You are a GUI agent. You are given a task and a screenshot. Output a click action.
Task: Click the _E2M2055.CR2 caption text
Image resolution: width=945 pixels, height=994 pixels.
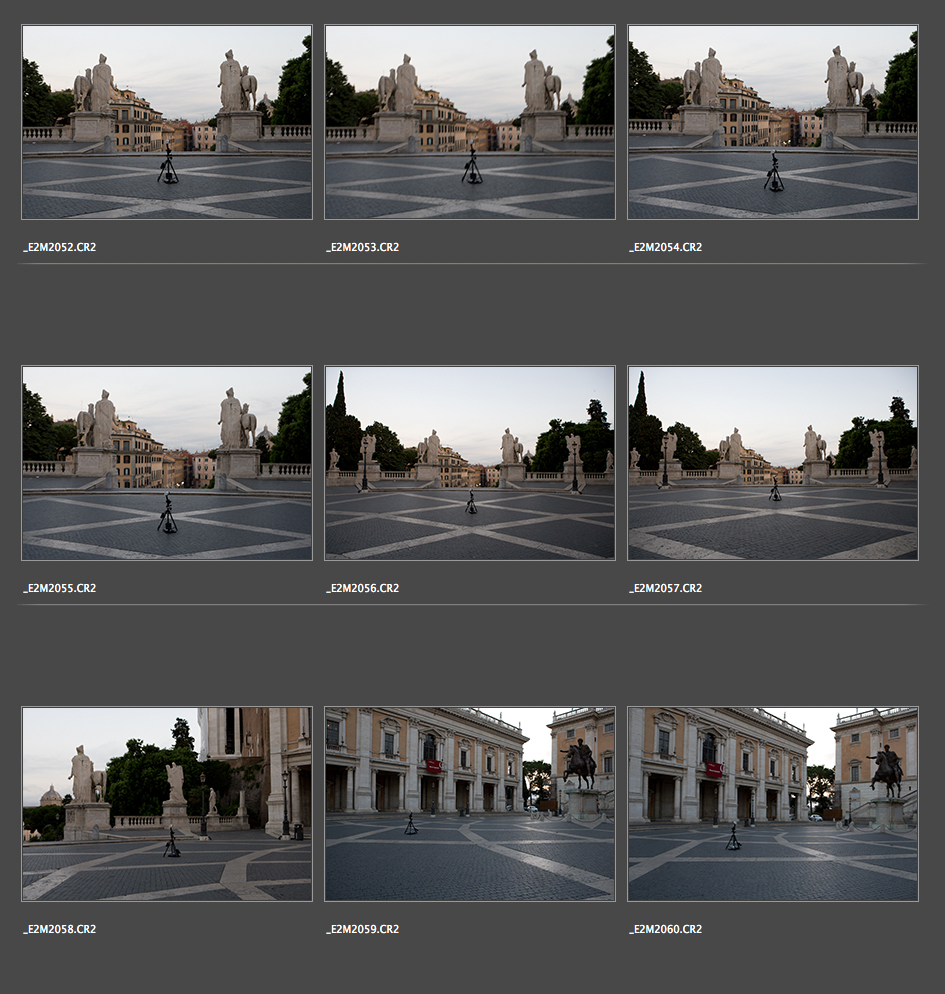(60, 588)
